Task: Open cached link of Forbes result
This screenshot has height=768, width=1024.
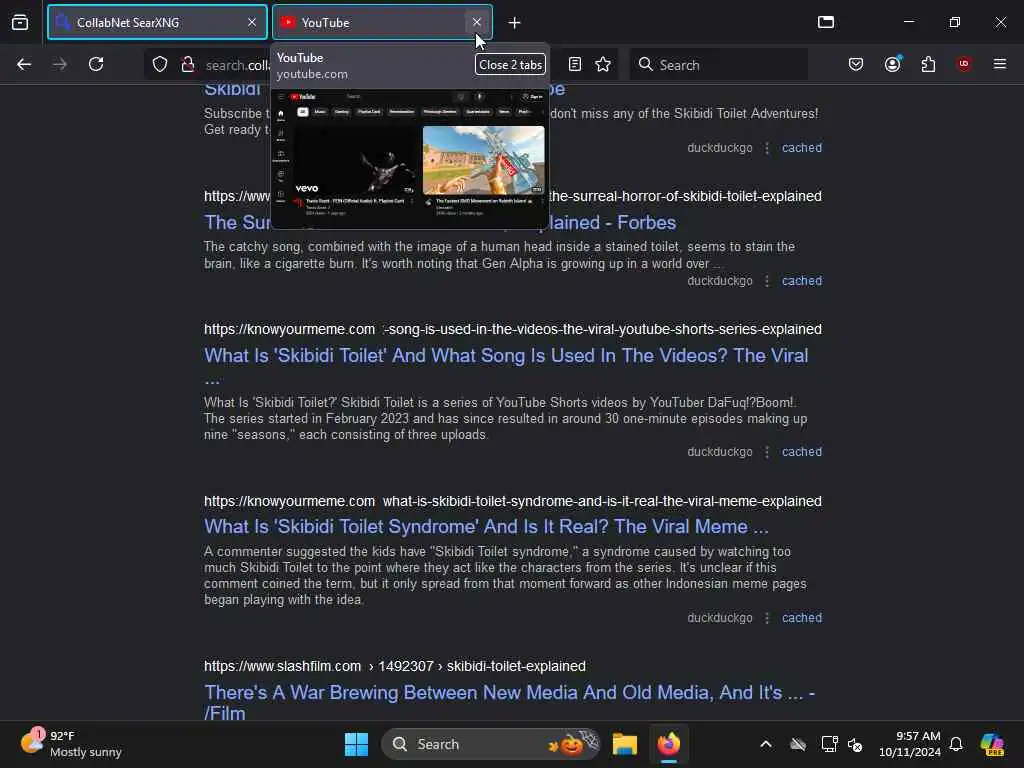Action: point(802,281)
